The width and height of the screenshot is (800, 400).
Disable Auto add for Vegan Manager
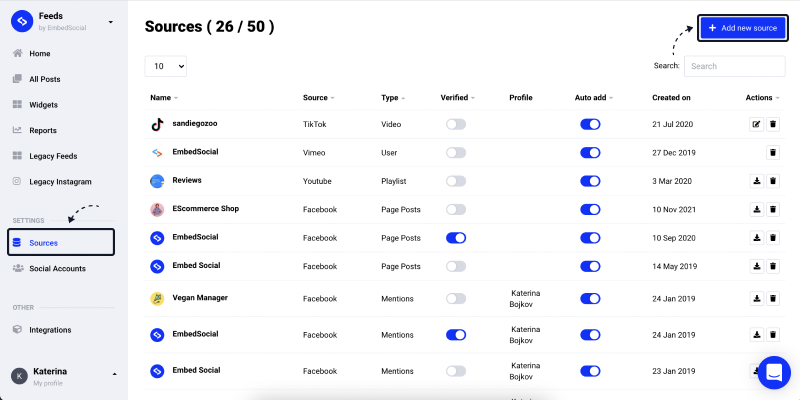(x=590, y=298)
